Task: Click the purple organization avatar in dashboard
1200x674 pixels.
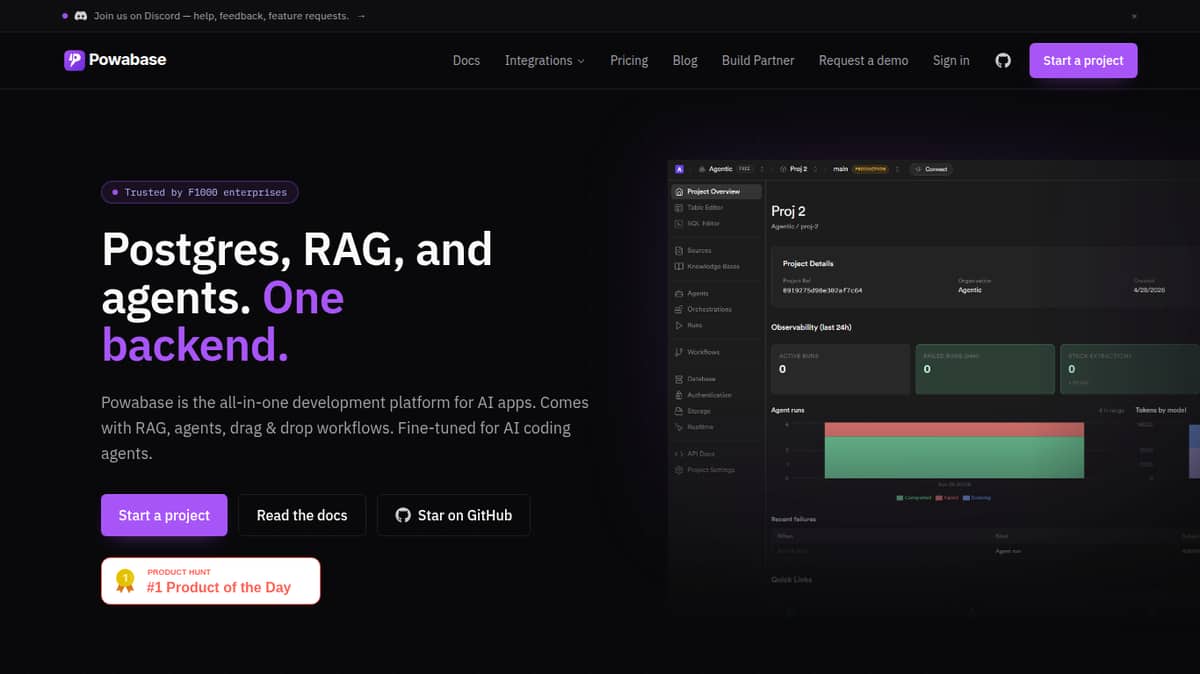Action: click(x=679, y=169)
